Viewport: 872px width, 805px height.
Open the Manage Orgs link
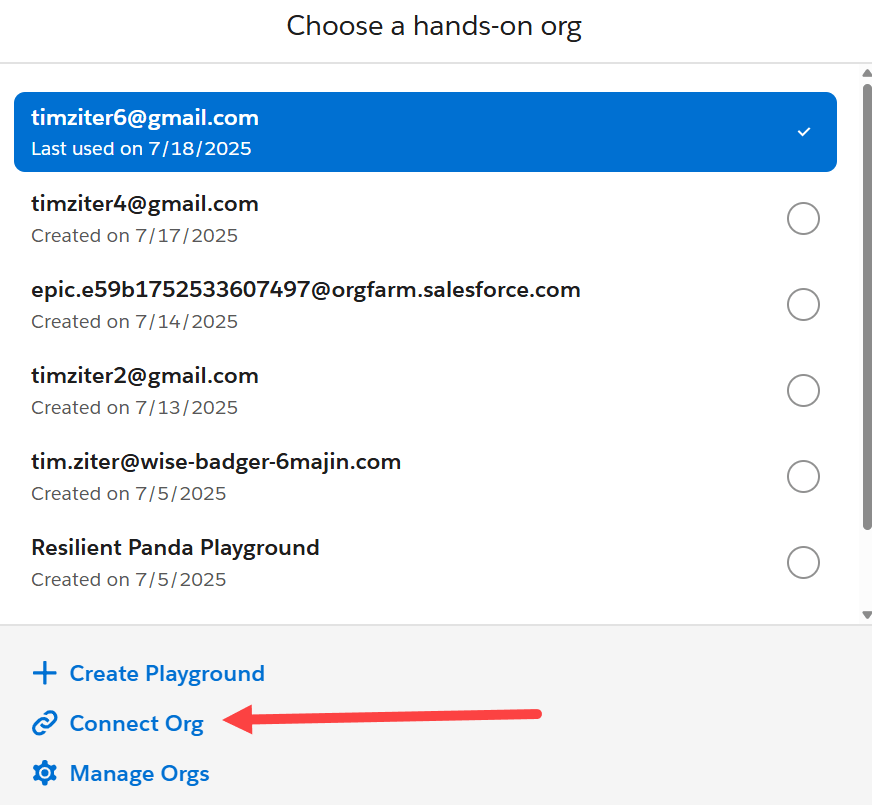click(x=139, y=773)
